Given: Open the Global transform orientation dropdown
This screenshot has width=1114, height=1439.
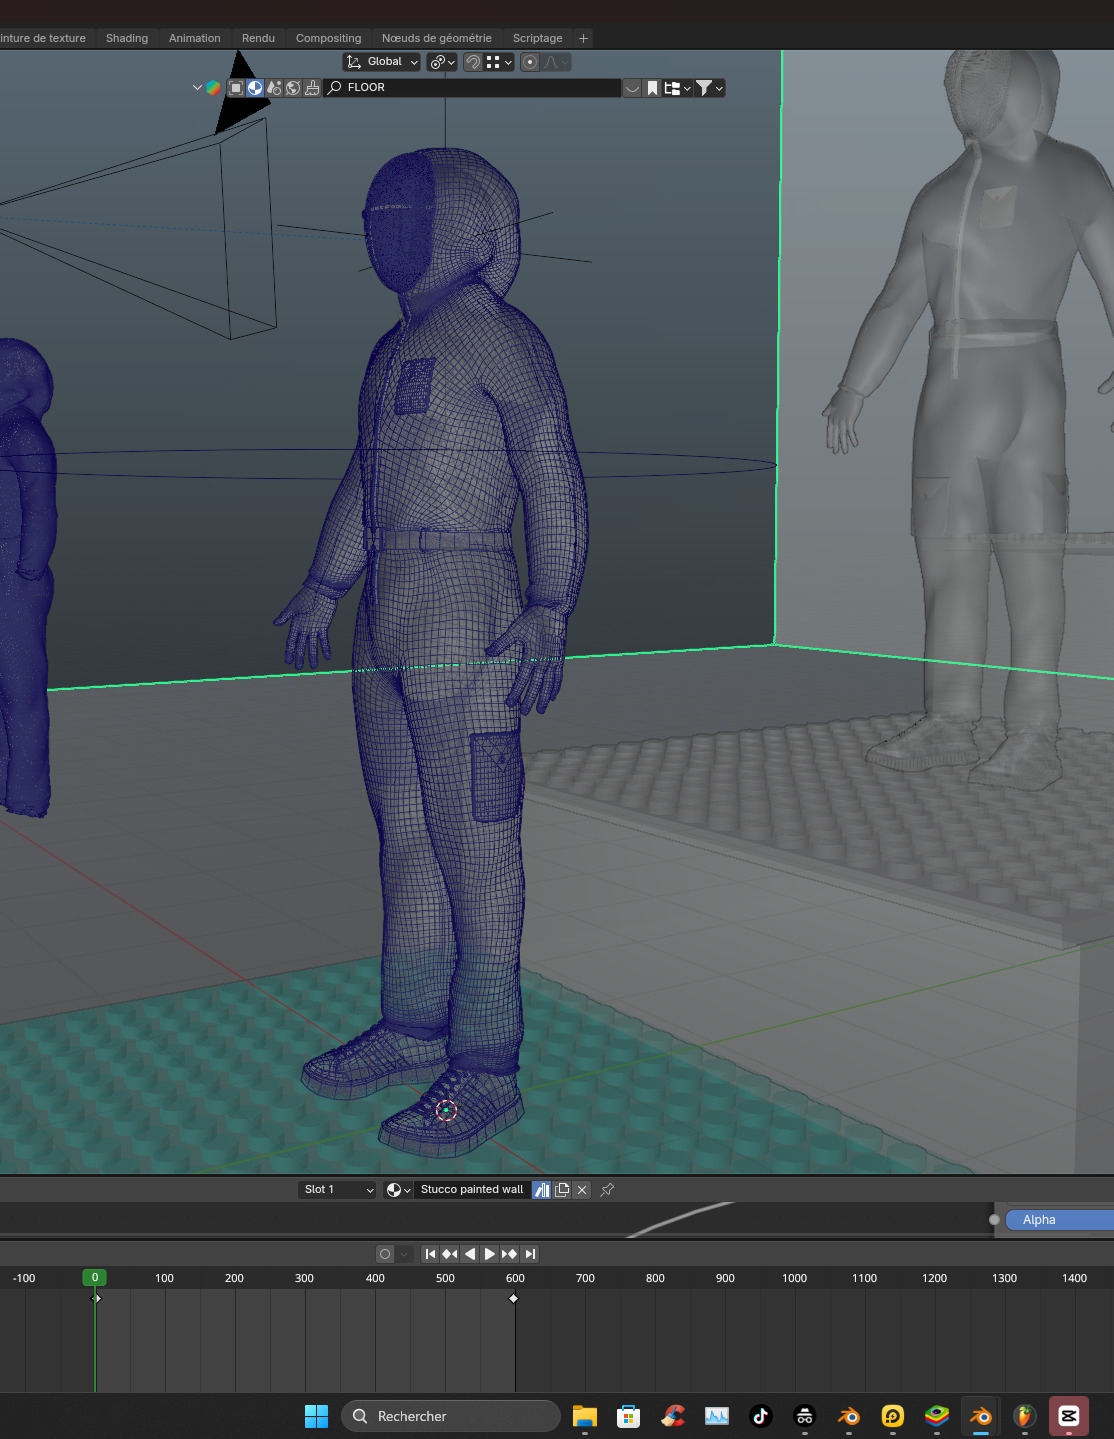Looking at the screenshot, I should point(382,62).
